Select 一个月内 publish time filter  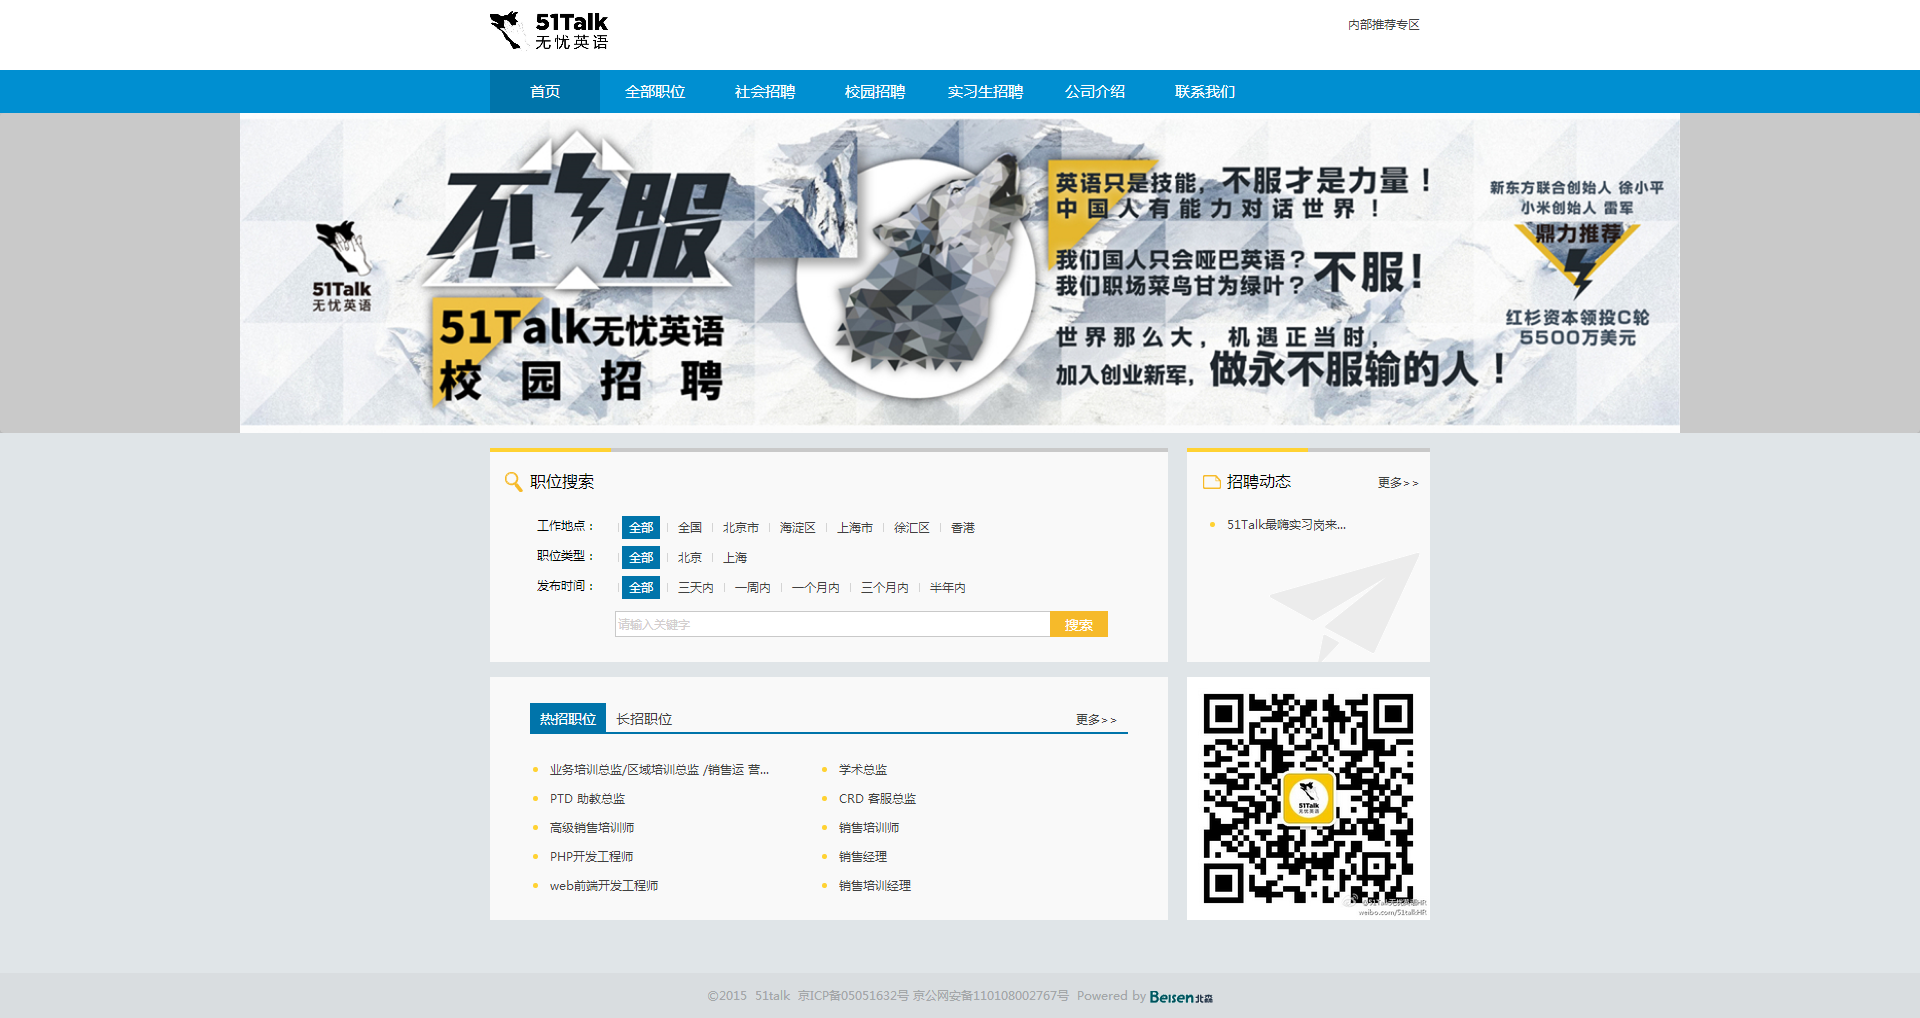pos(816,588)
